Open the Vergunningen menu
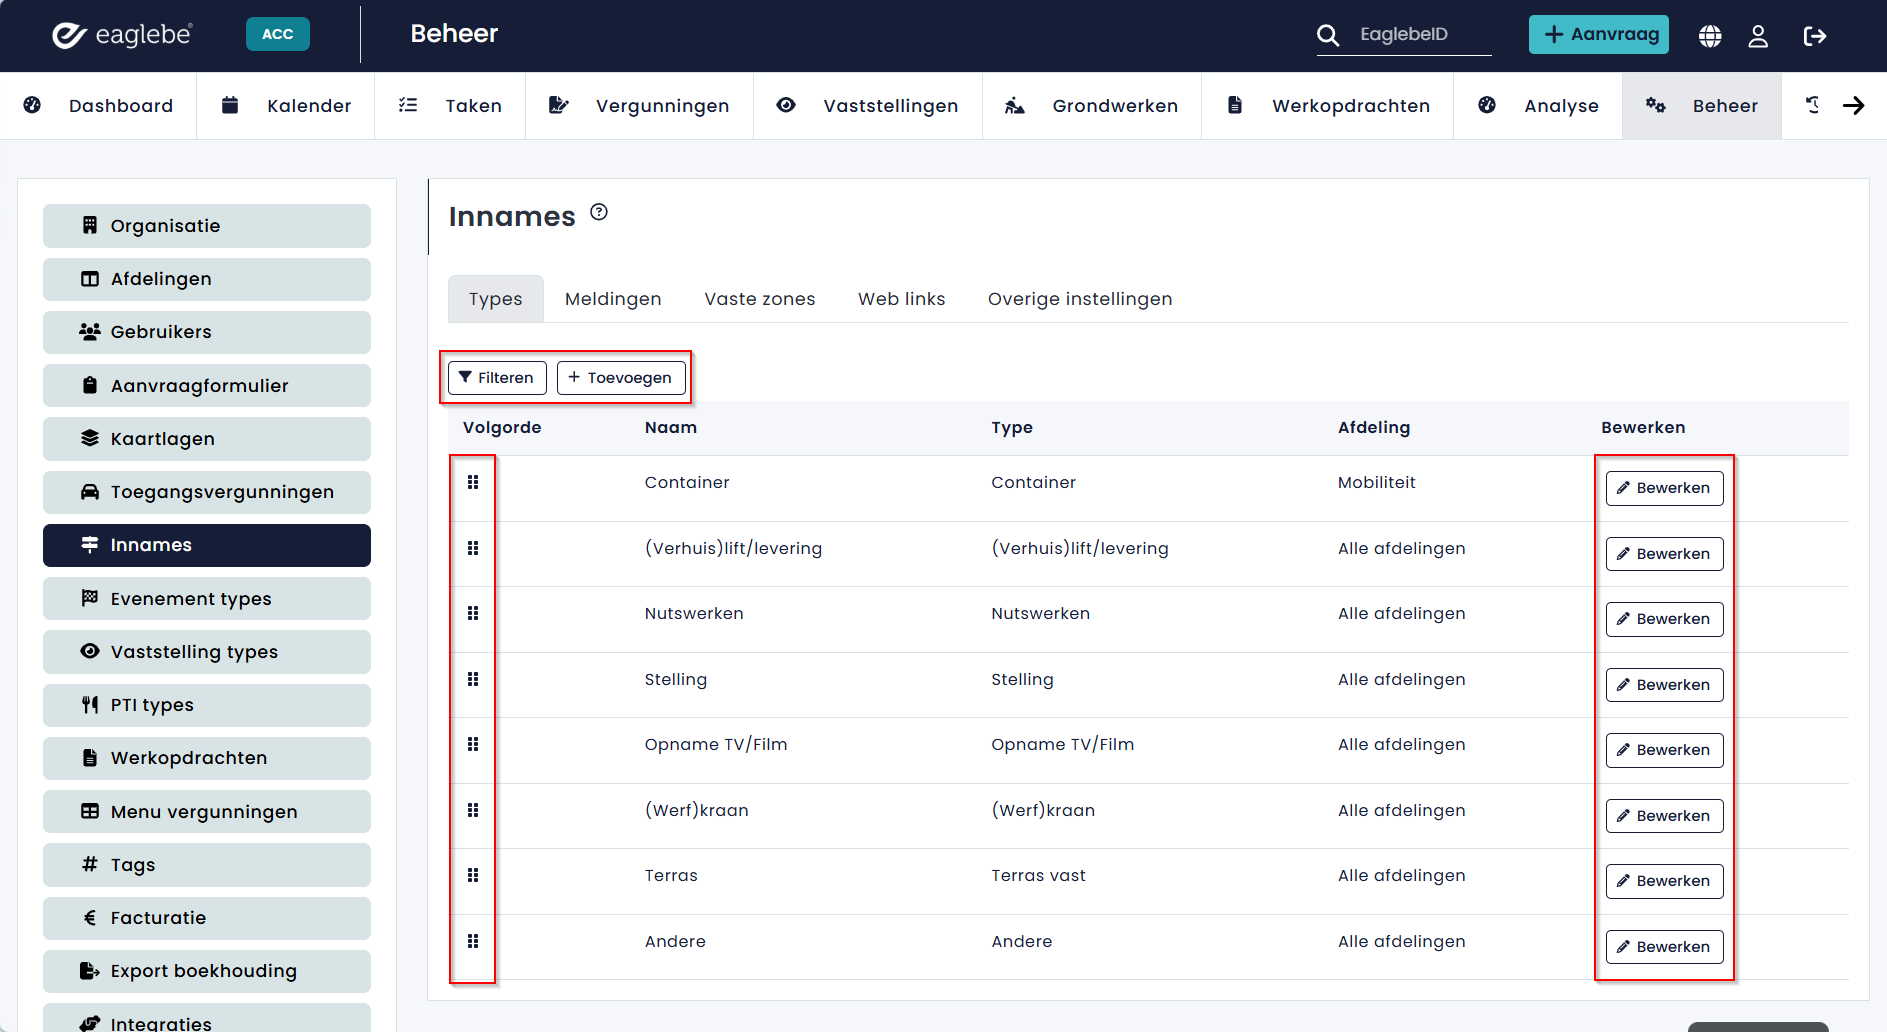1887x1032 pixels. 639,105
